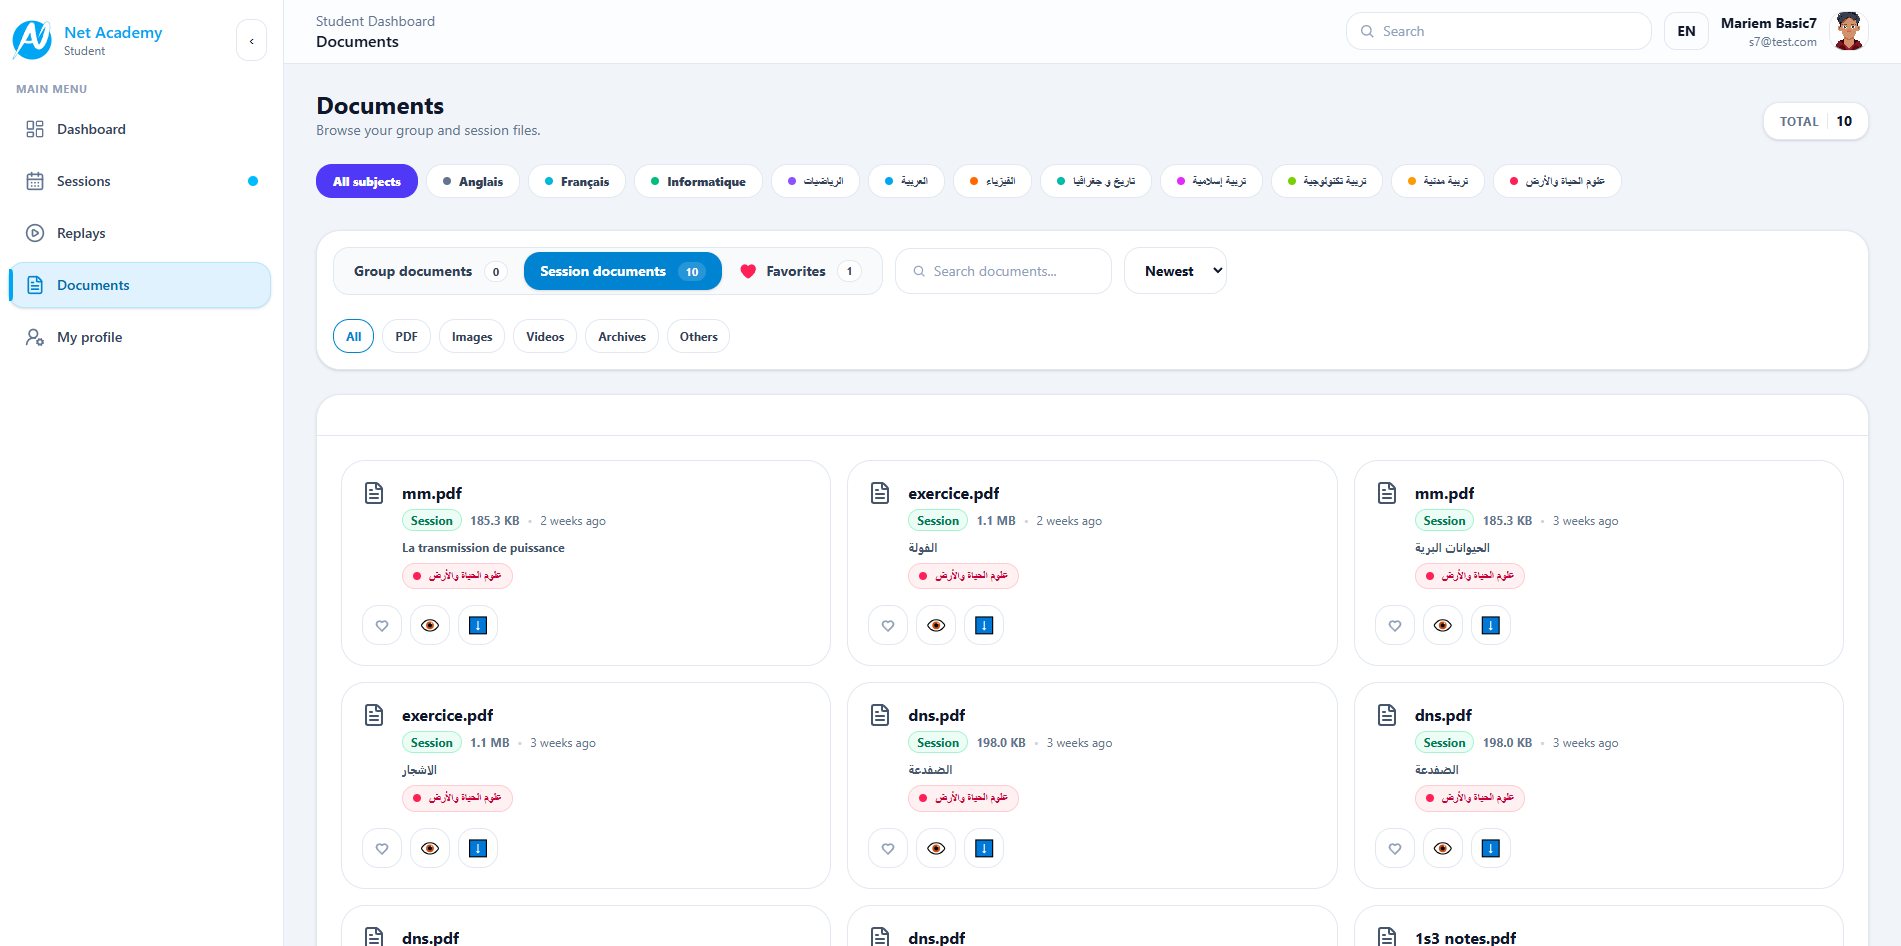Preview the right-side dns.pdf with eye icon
The height and width of the screenshot is (946, 1901).
[x=1442, y=848]
